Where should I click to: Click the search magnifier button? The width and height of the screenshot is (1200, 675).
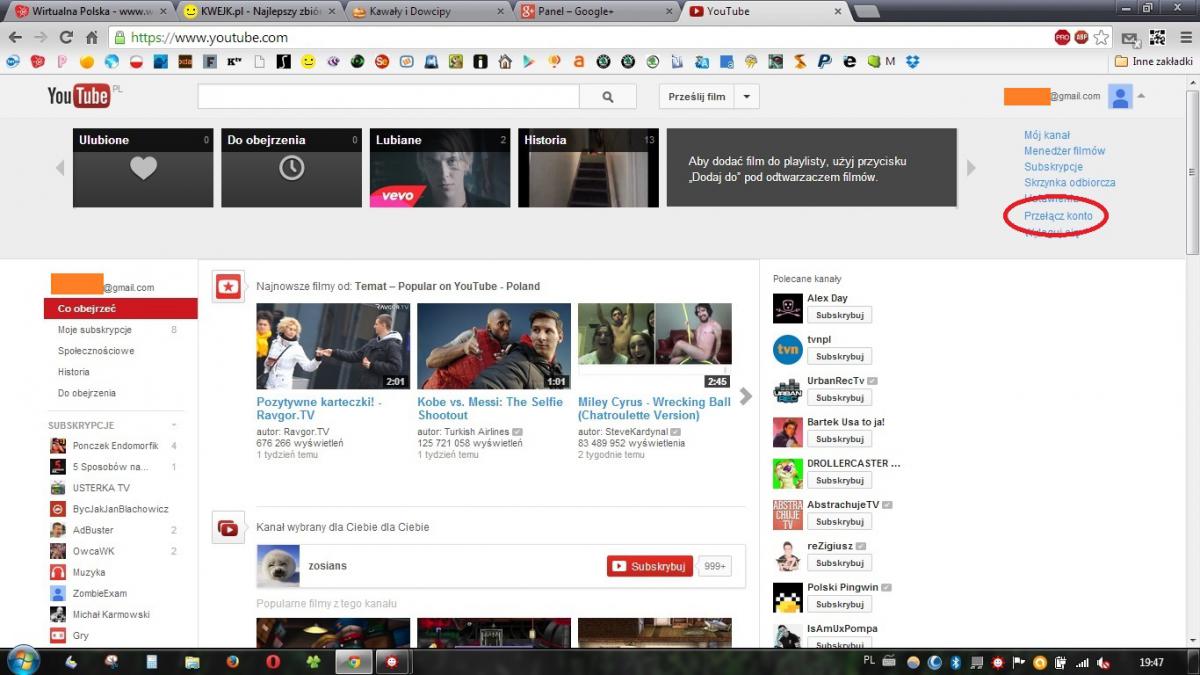tap(608, 97)
